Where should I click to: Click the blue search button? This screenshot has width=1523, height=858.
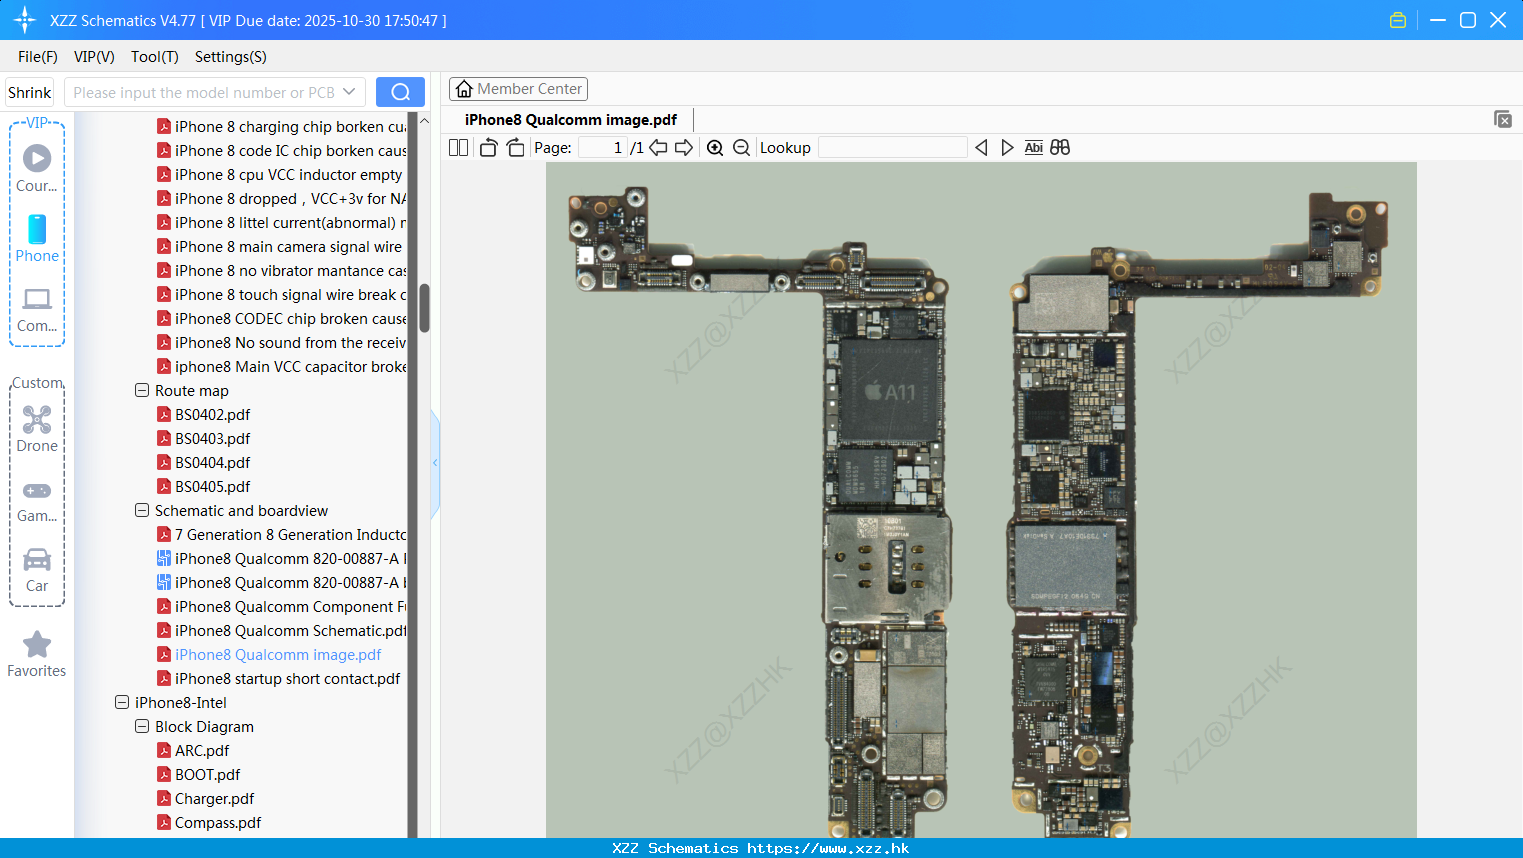400,92
